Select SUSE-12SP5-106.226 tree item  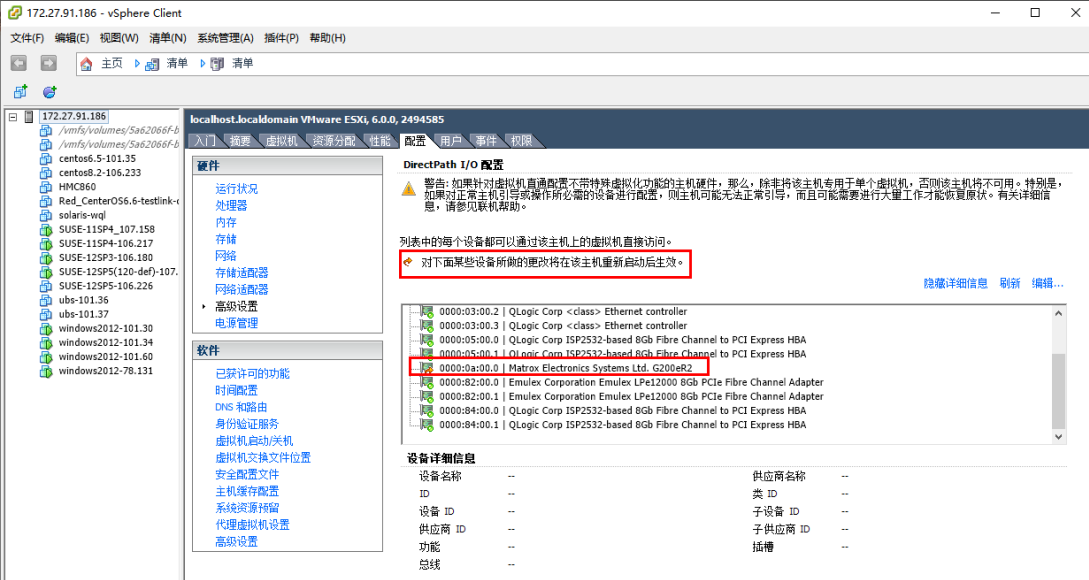[106, 286]
